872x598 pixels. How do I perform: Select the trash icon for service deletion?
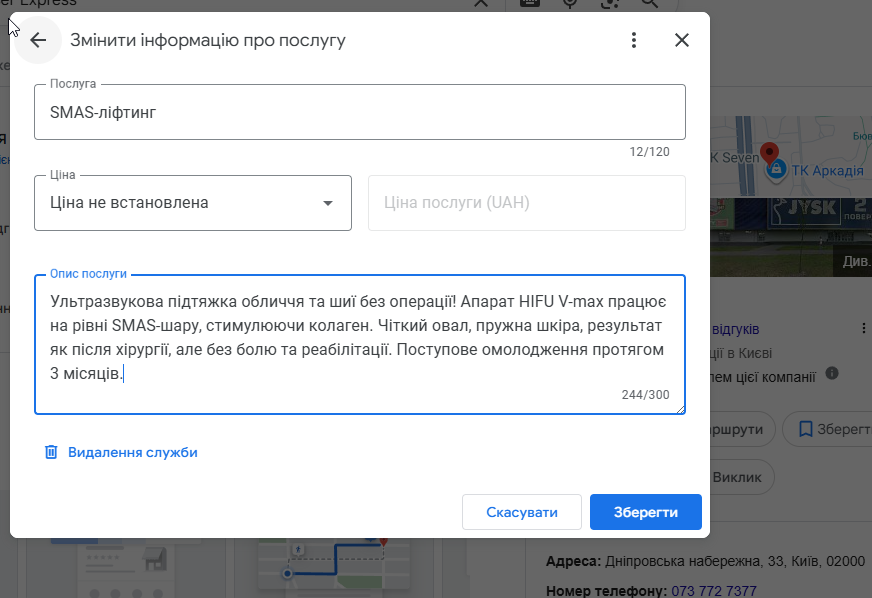click(51, 452)
